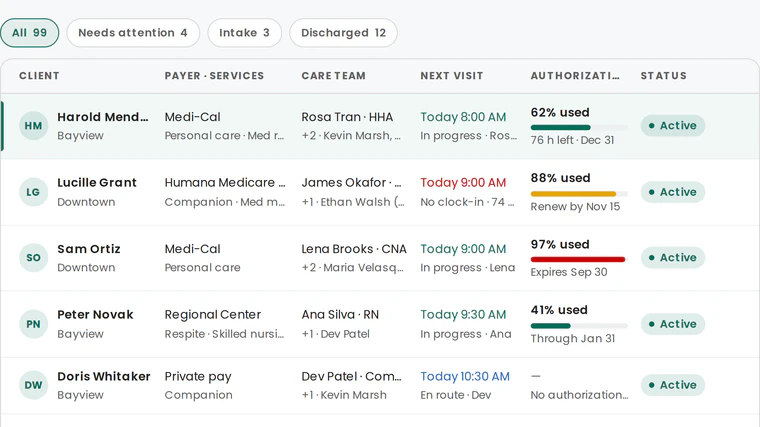Click +1 · Ethan Walsh team member
Viewport: 760px width, 427px height.
(353, 202)
